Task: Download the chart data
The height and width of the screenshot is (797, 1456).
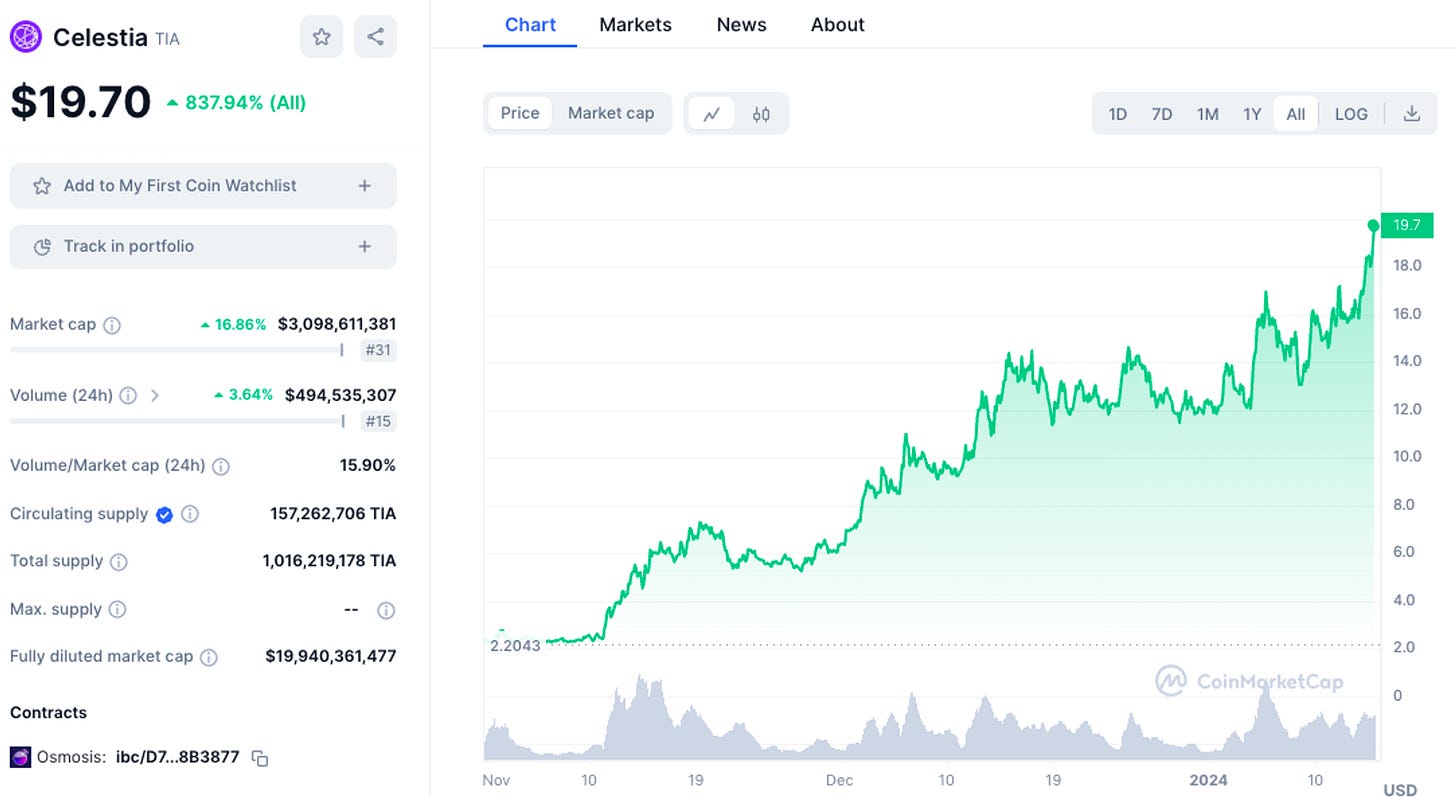Action: 1412,114
